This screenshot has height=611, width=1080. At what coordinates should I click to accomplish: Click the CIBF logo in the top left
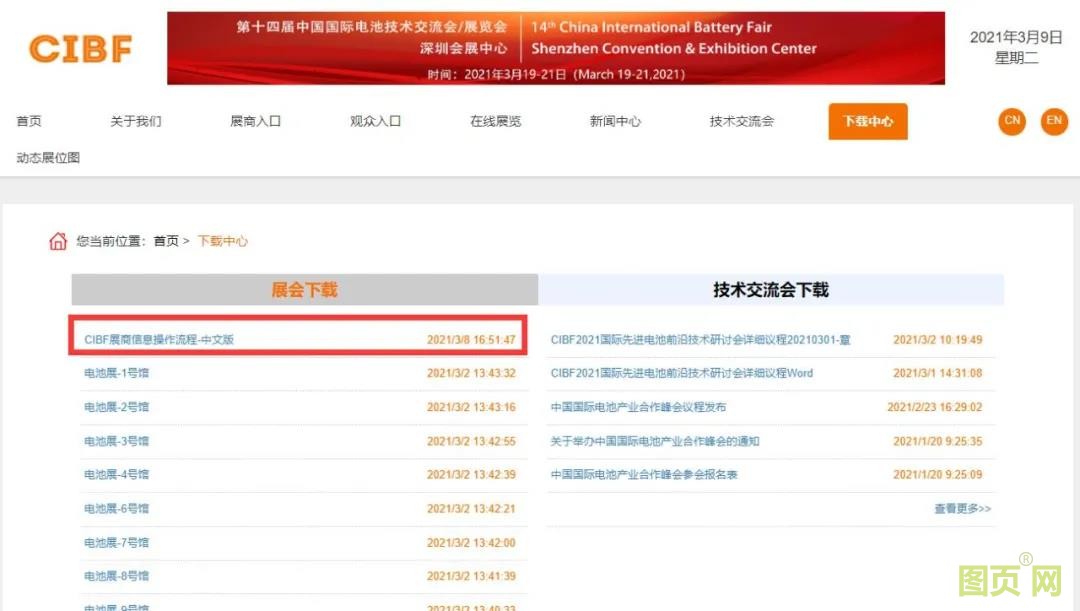point(80,47)
